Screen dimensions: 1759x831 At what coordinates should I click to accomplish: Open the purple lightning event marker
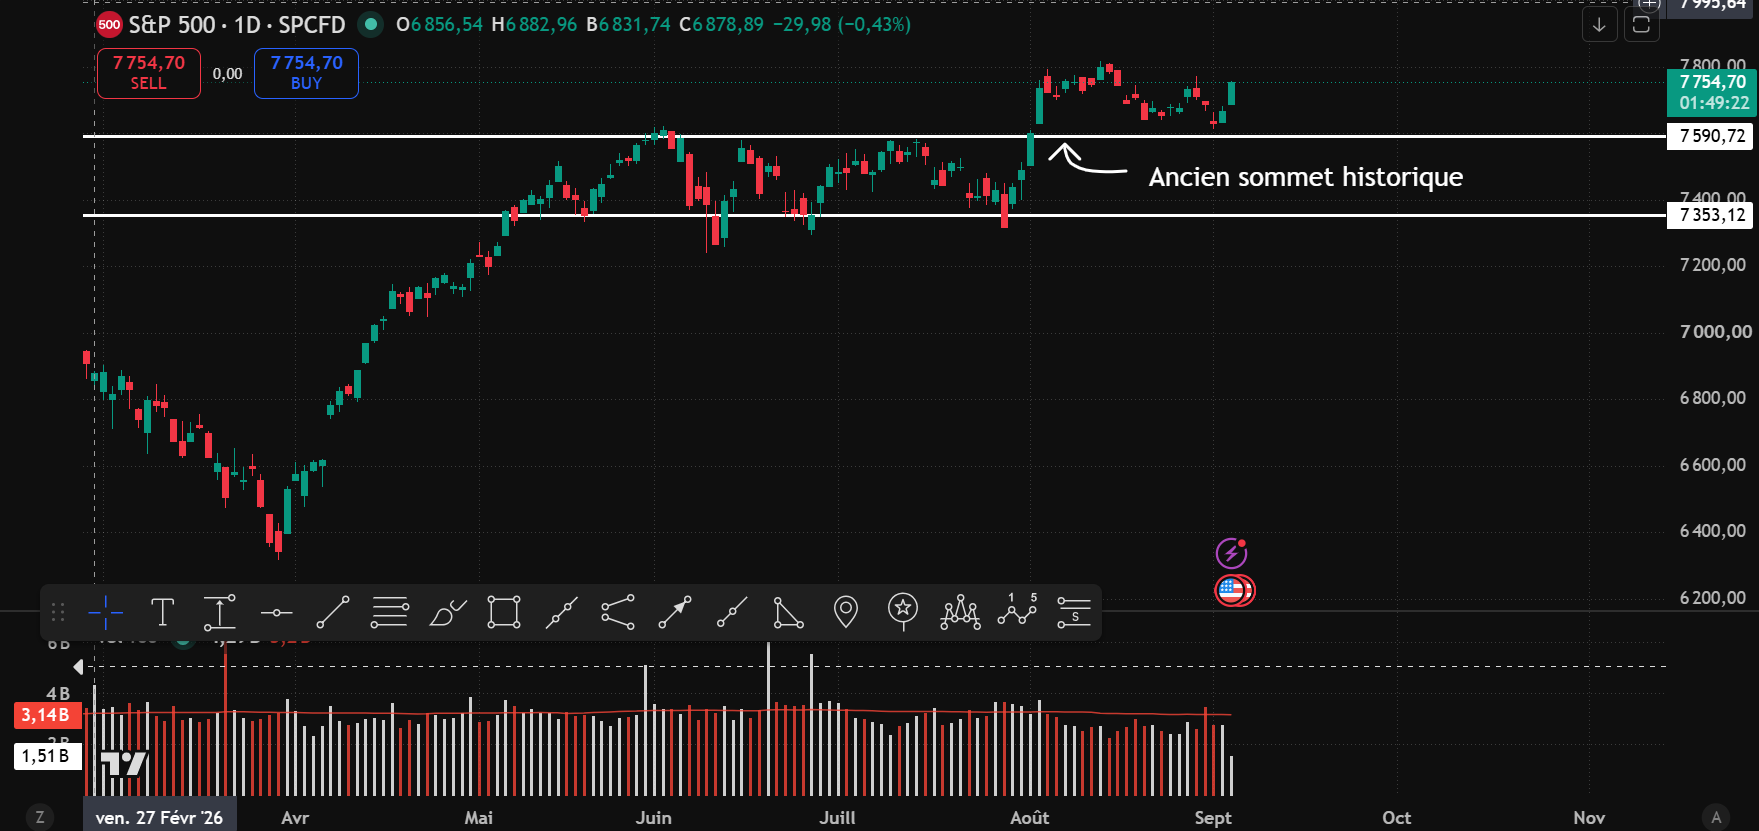(x=1231, y=553)
